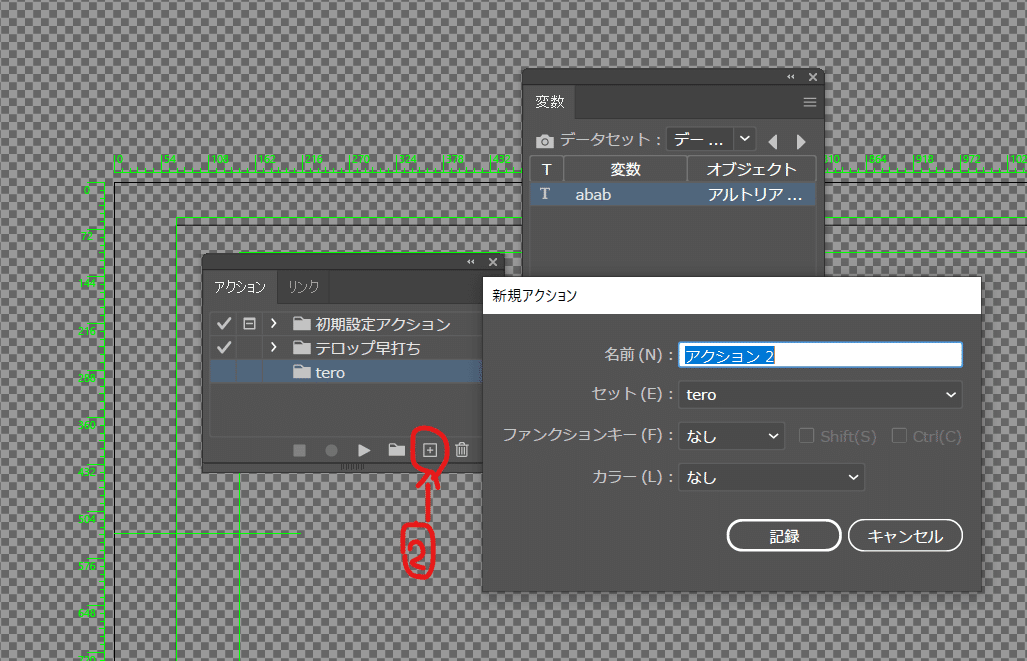Select the name field containing アクション 2

[x=819, y=354]
